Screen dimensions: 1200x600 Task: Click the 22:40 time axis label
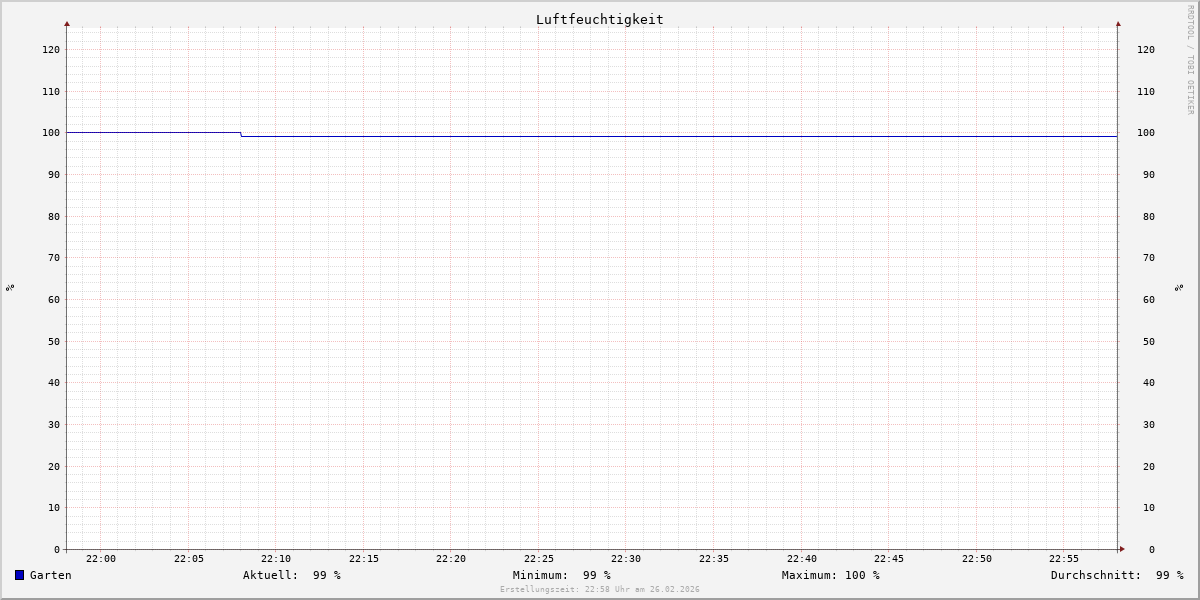tap(802, 559)
